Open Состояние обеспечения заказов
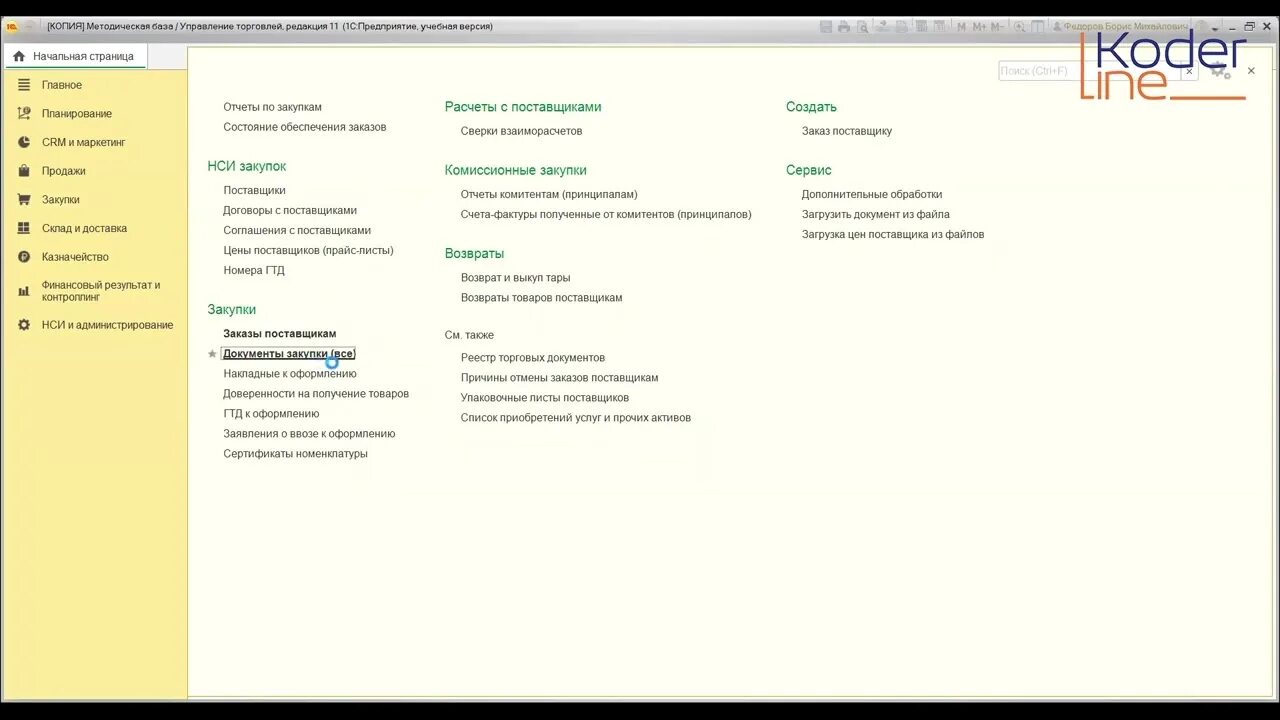Screen dimensions: 1280x720 tap(304, 127)
